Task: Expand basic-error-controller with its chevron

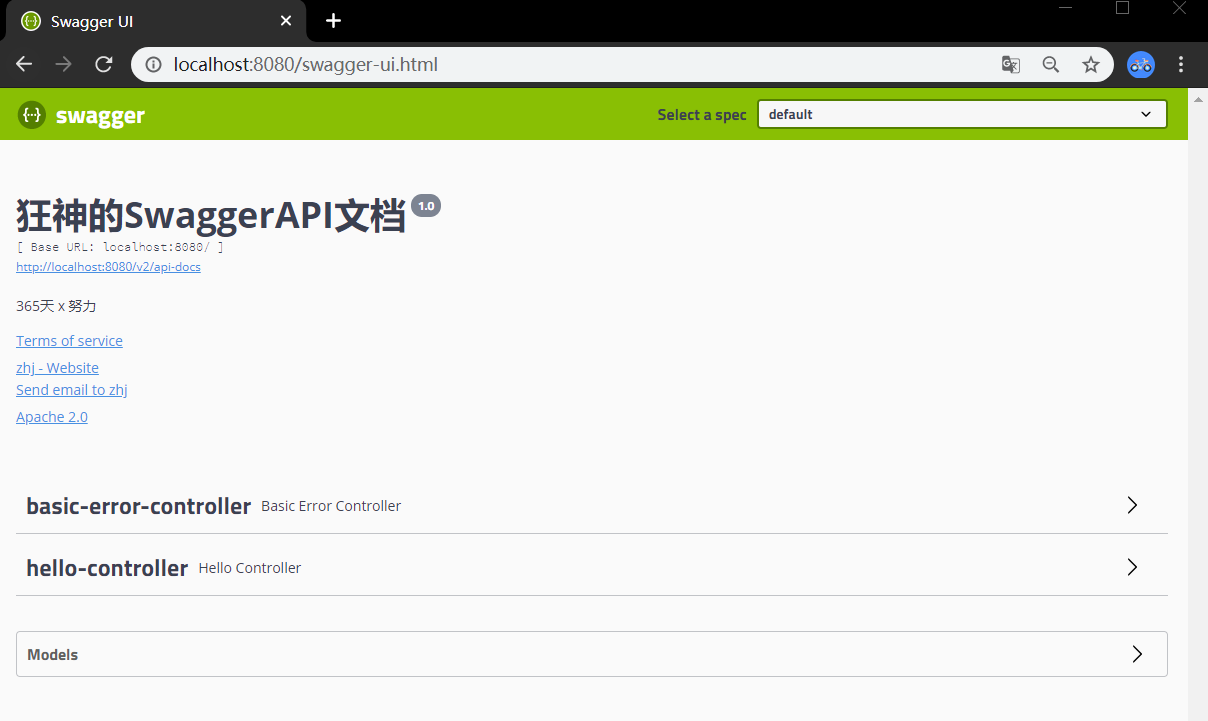Action: 1132,505
